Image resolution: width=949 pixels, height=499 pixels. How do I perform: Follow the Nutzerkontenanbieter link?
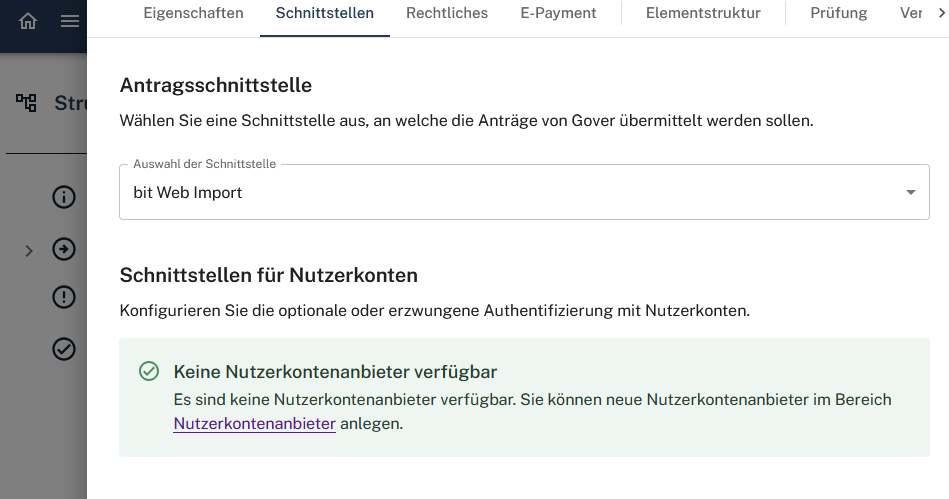254,423
